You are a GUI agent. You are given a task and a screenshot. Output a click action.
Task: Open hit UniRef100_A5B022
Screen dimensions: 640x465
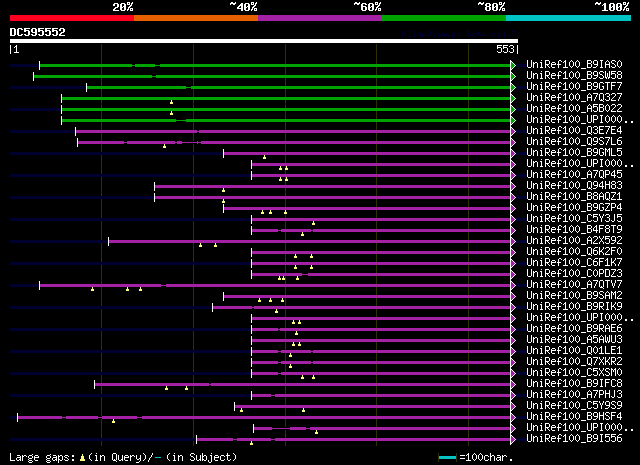coord(574,108)
